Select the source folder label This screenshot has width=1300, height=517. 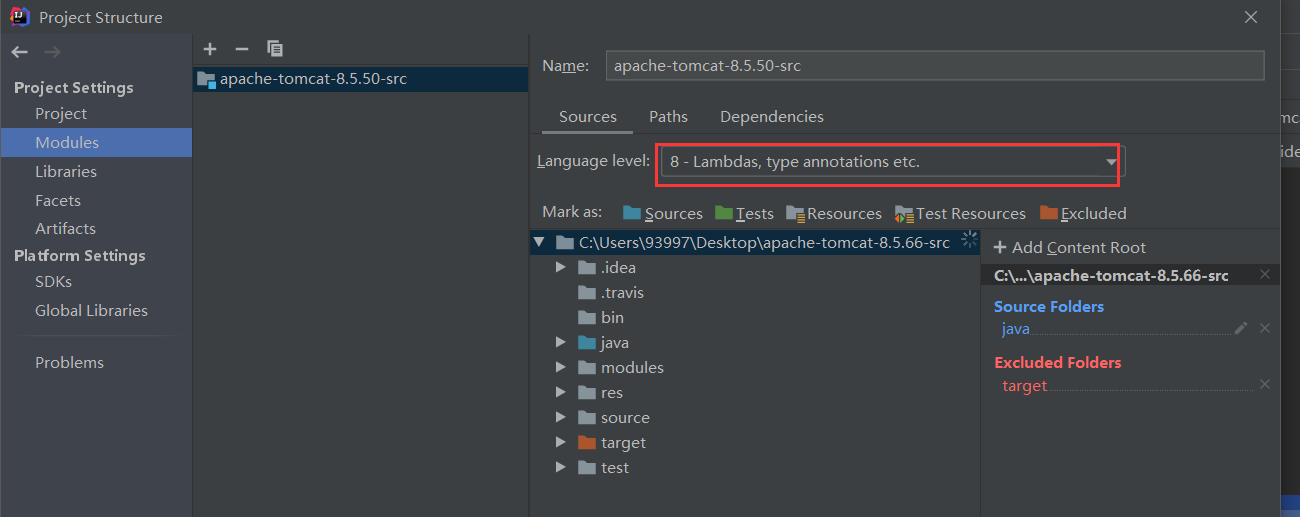tap(625, 417)
